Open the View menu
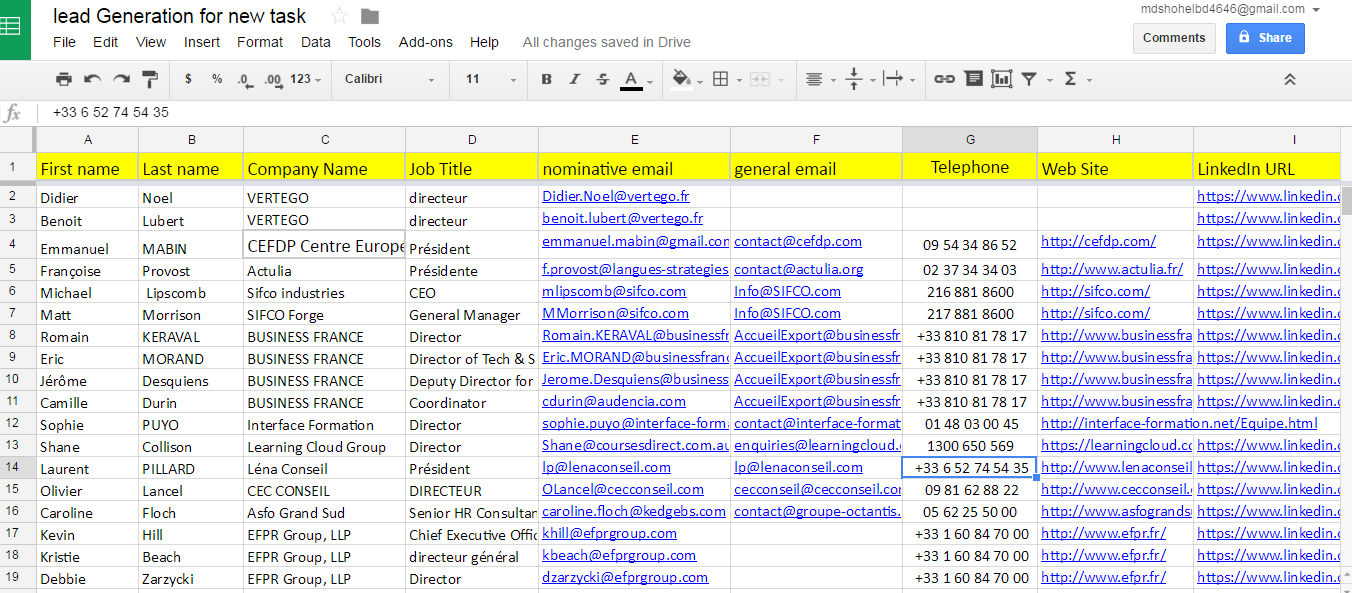The image size is (1352, 593). coord(151,42)
